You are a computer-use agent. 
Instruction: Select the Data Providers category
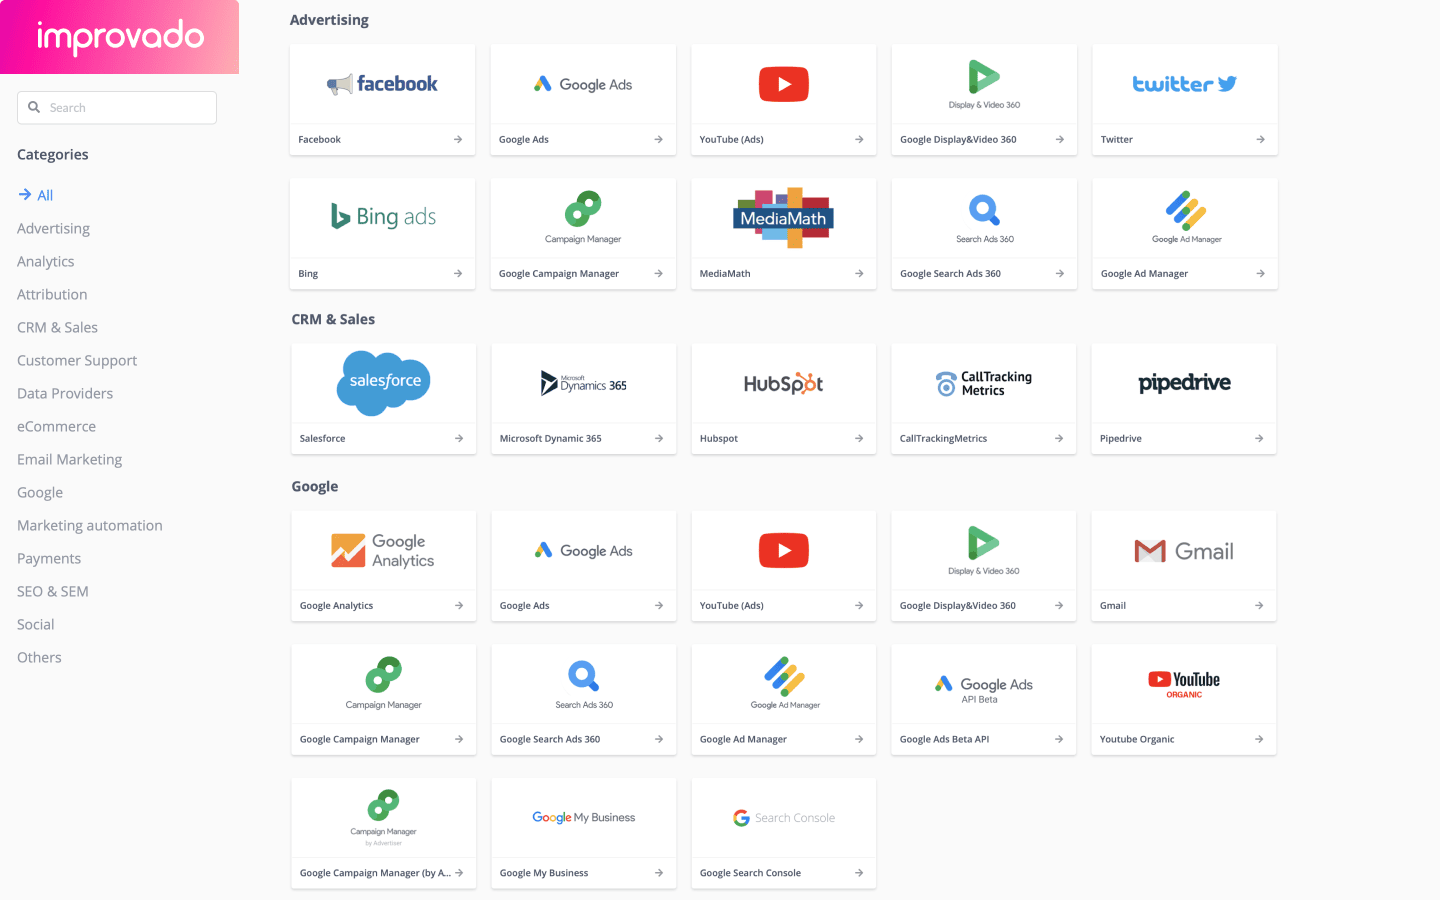tap(65, 393)
